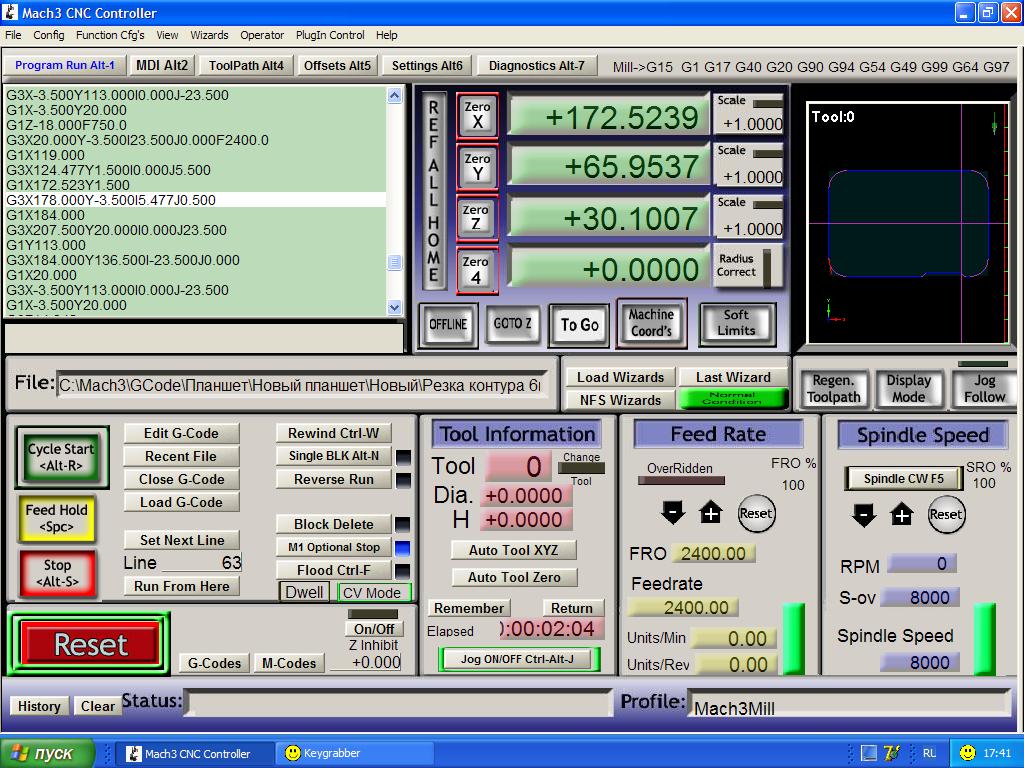The height and width of the screenshot is (768, 1024).
Task: Click Rewind Ctrl-W button
Action: 333,433
